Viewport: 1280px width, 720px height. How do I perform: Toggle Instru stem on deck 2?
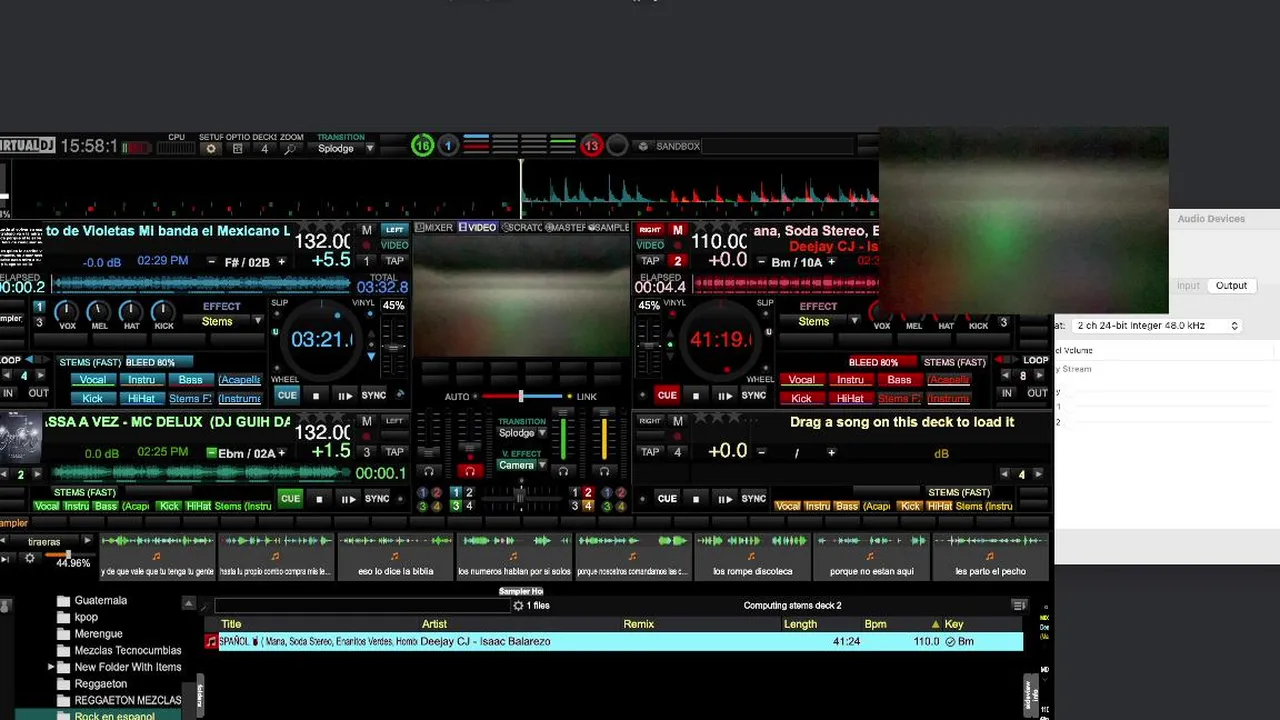coord(850,380)
